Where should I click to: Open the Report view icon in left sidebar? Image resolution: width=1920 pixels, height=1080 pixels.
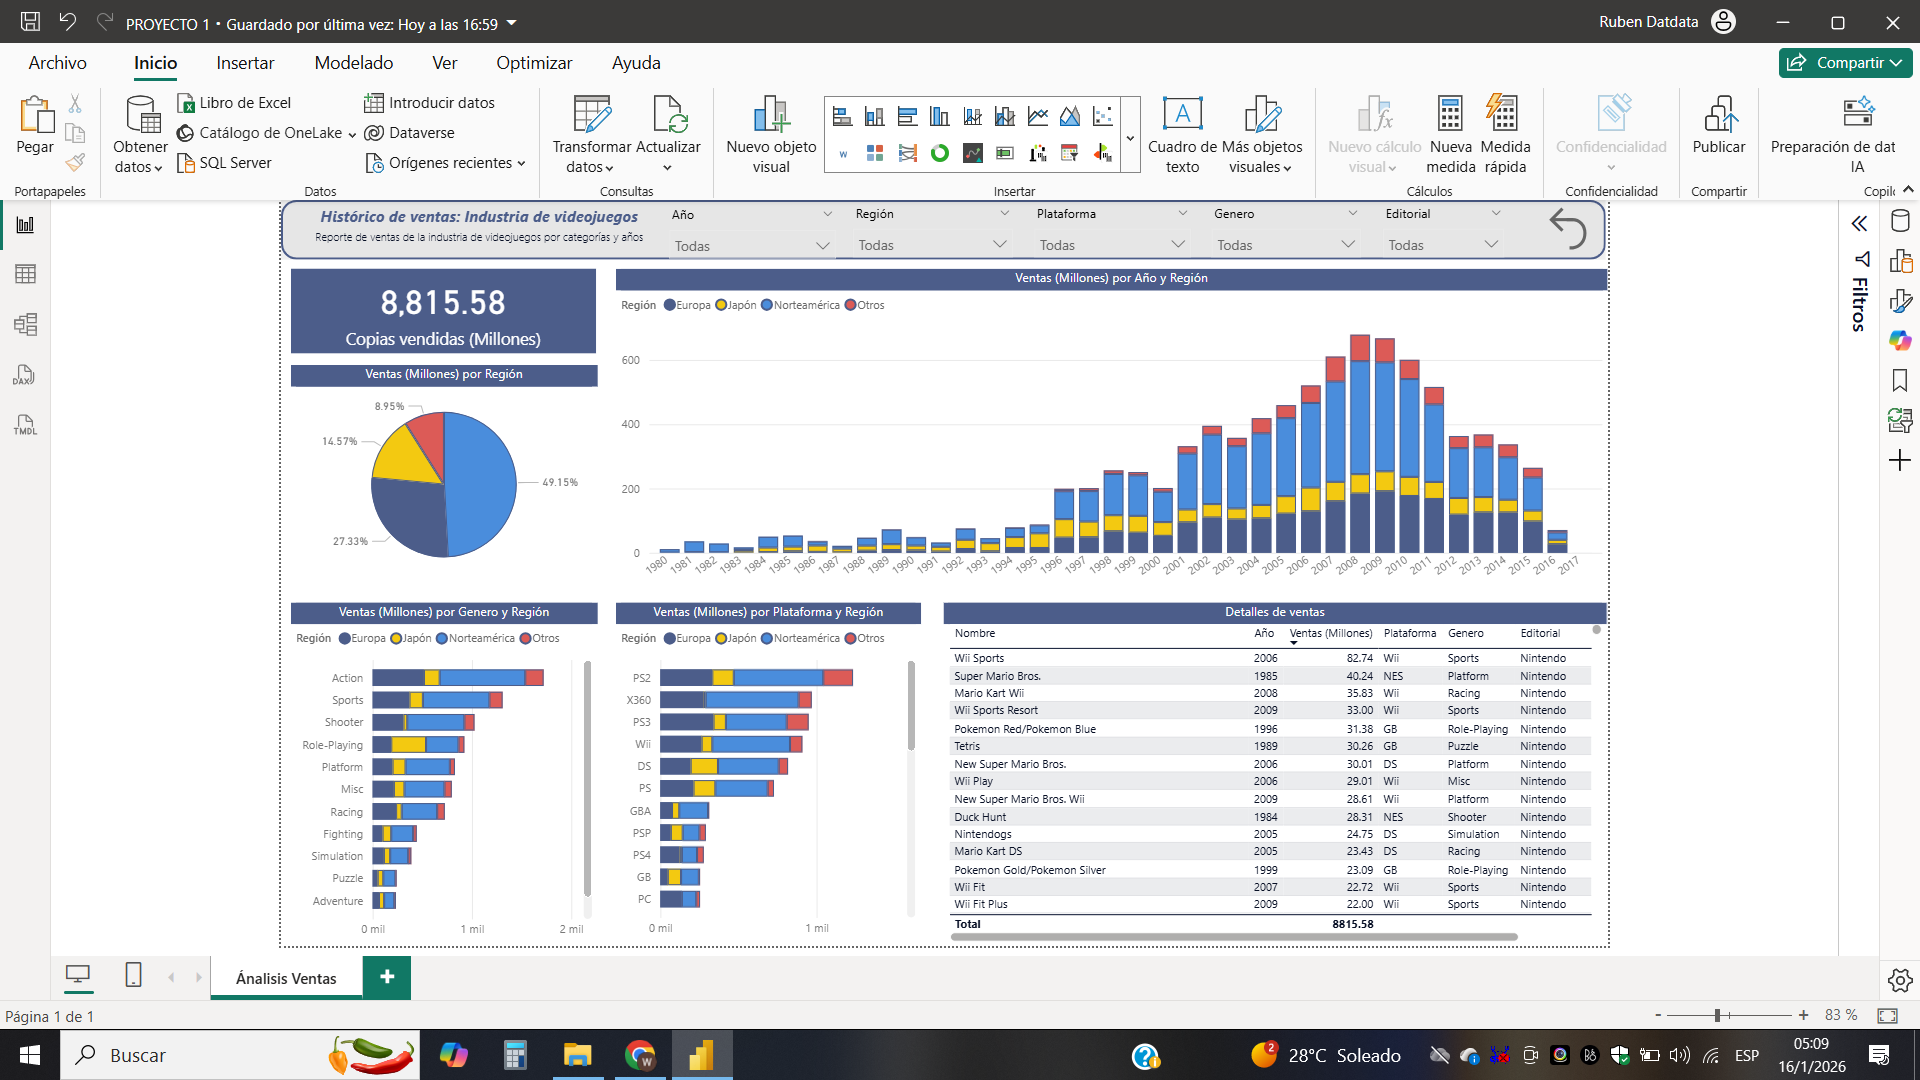click(25, 225)
